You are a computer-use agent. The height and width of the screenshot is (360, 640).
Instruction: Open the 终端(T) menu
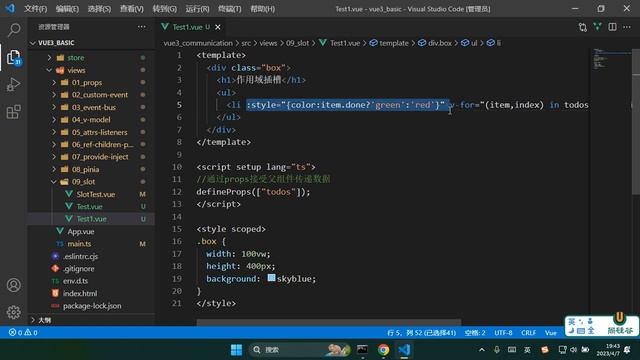click(x=229, y=9)
